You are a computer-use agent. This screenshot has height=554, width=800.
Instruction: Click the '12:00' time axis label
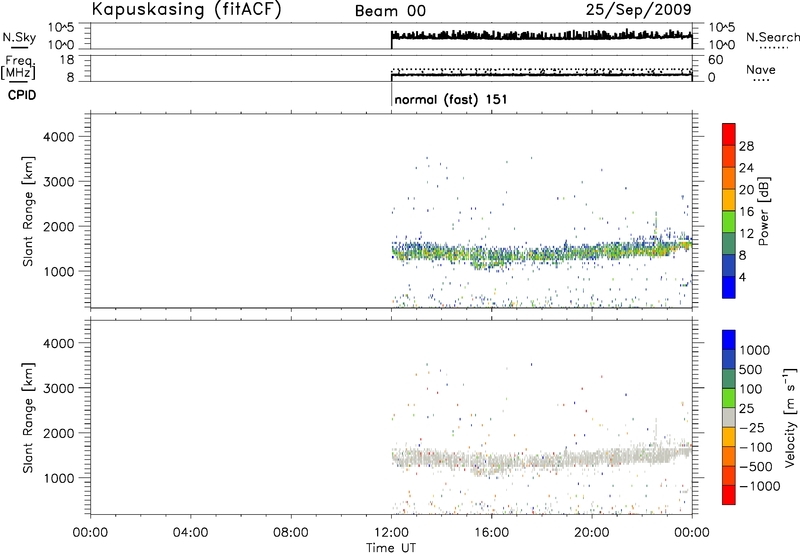tap(391, 533)
